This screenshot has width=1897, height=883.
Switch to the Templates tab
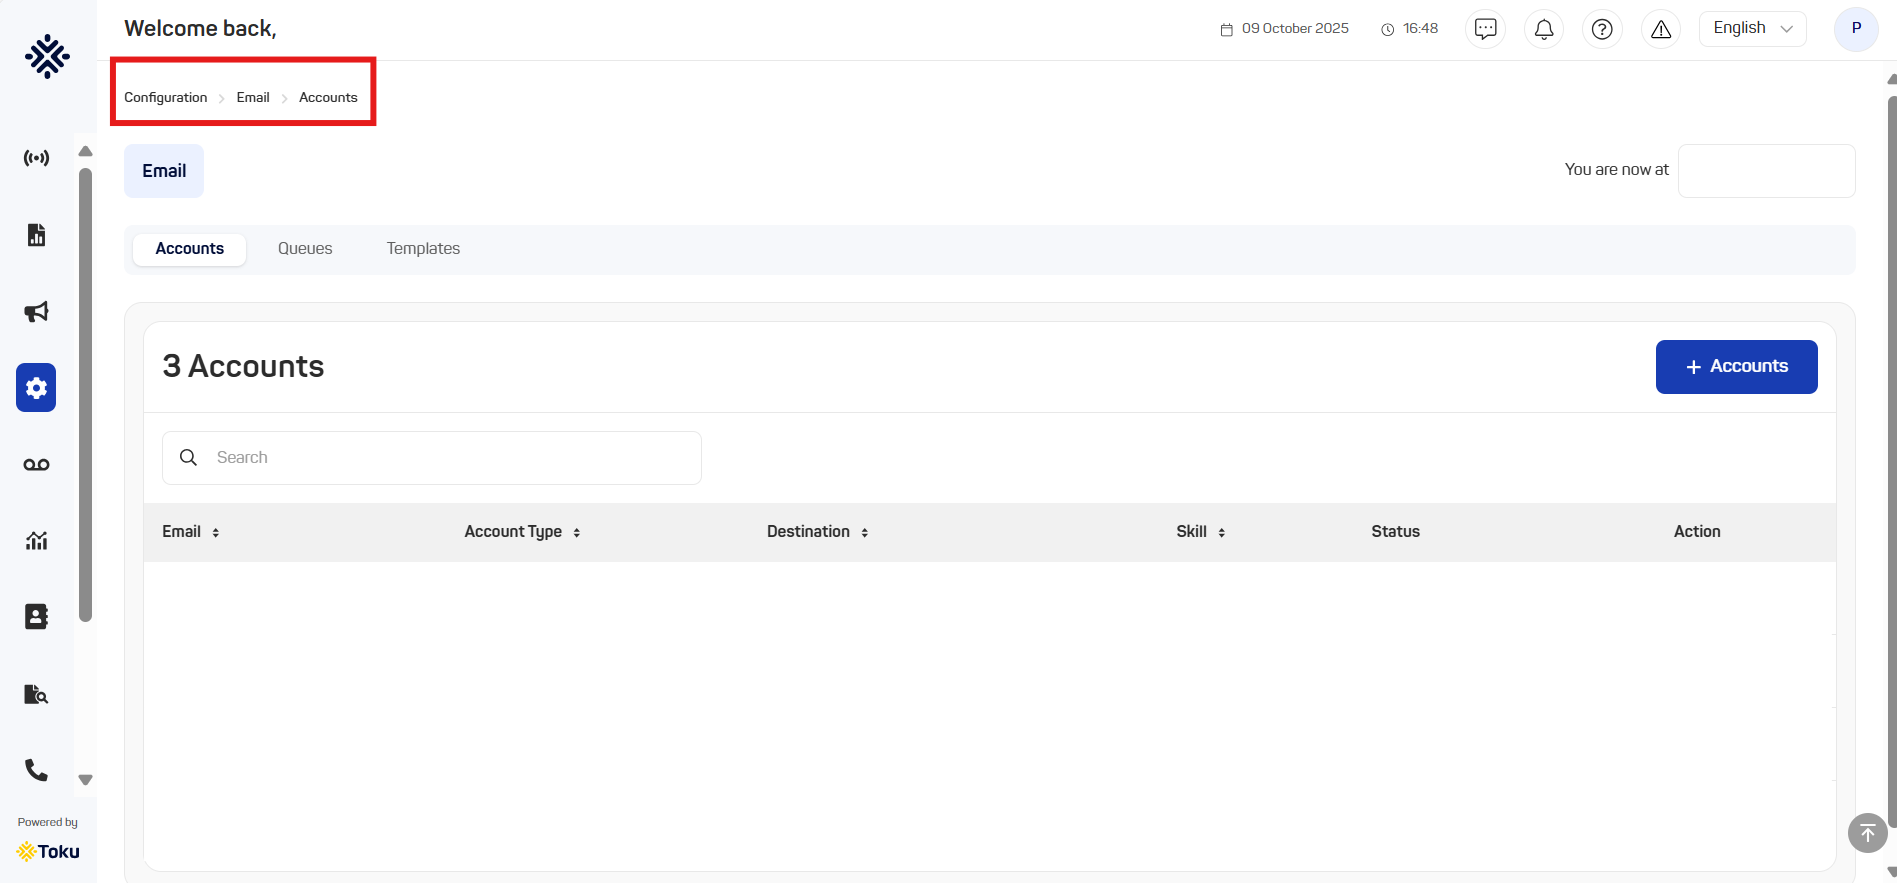pyautogui.click(x=423, y=249)
